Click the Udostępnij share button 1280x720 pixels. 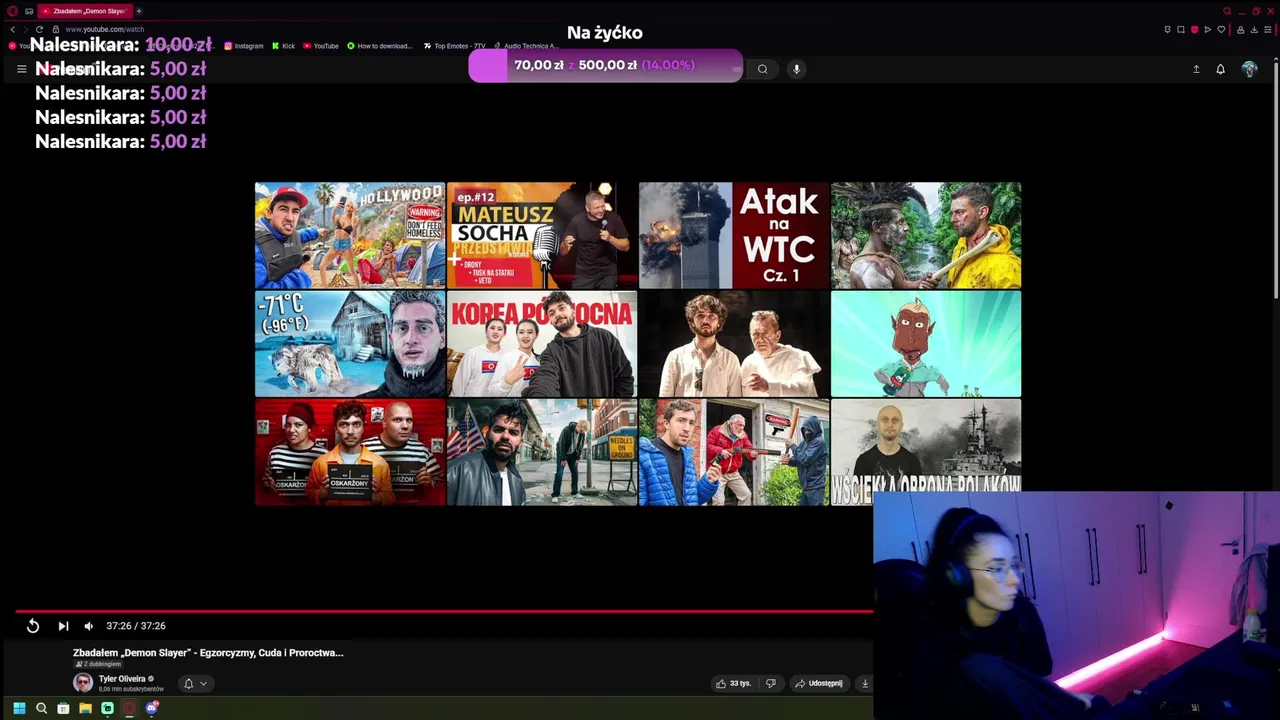(819, 684)
